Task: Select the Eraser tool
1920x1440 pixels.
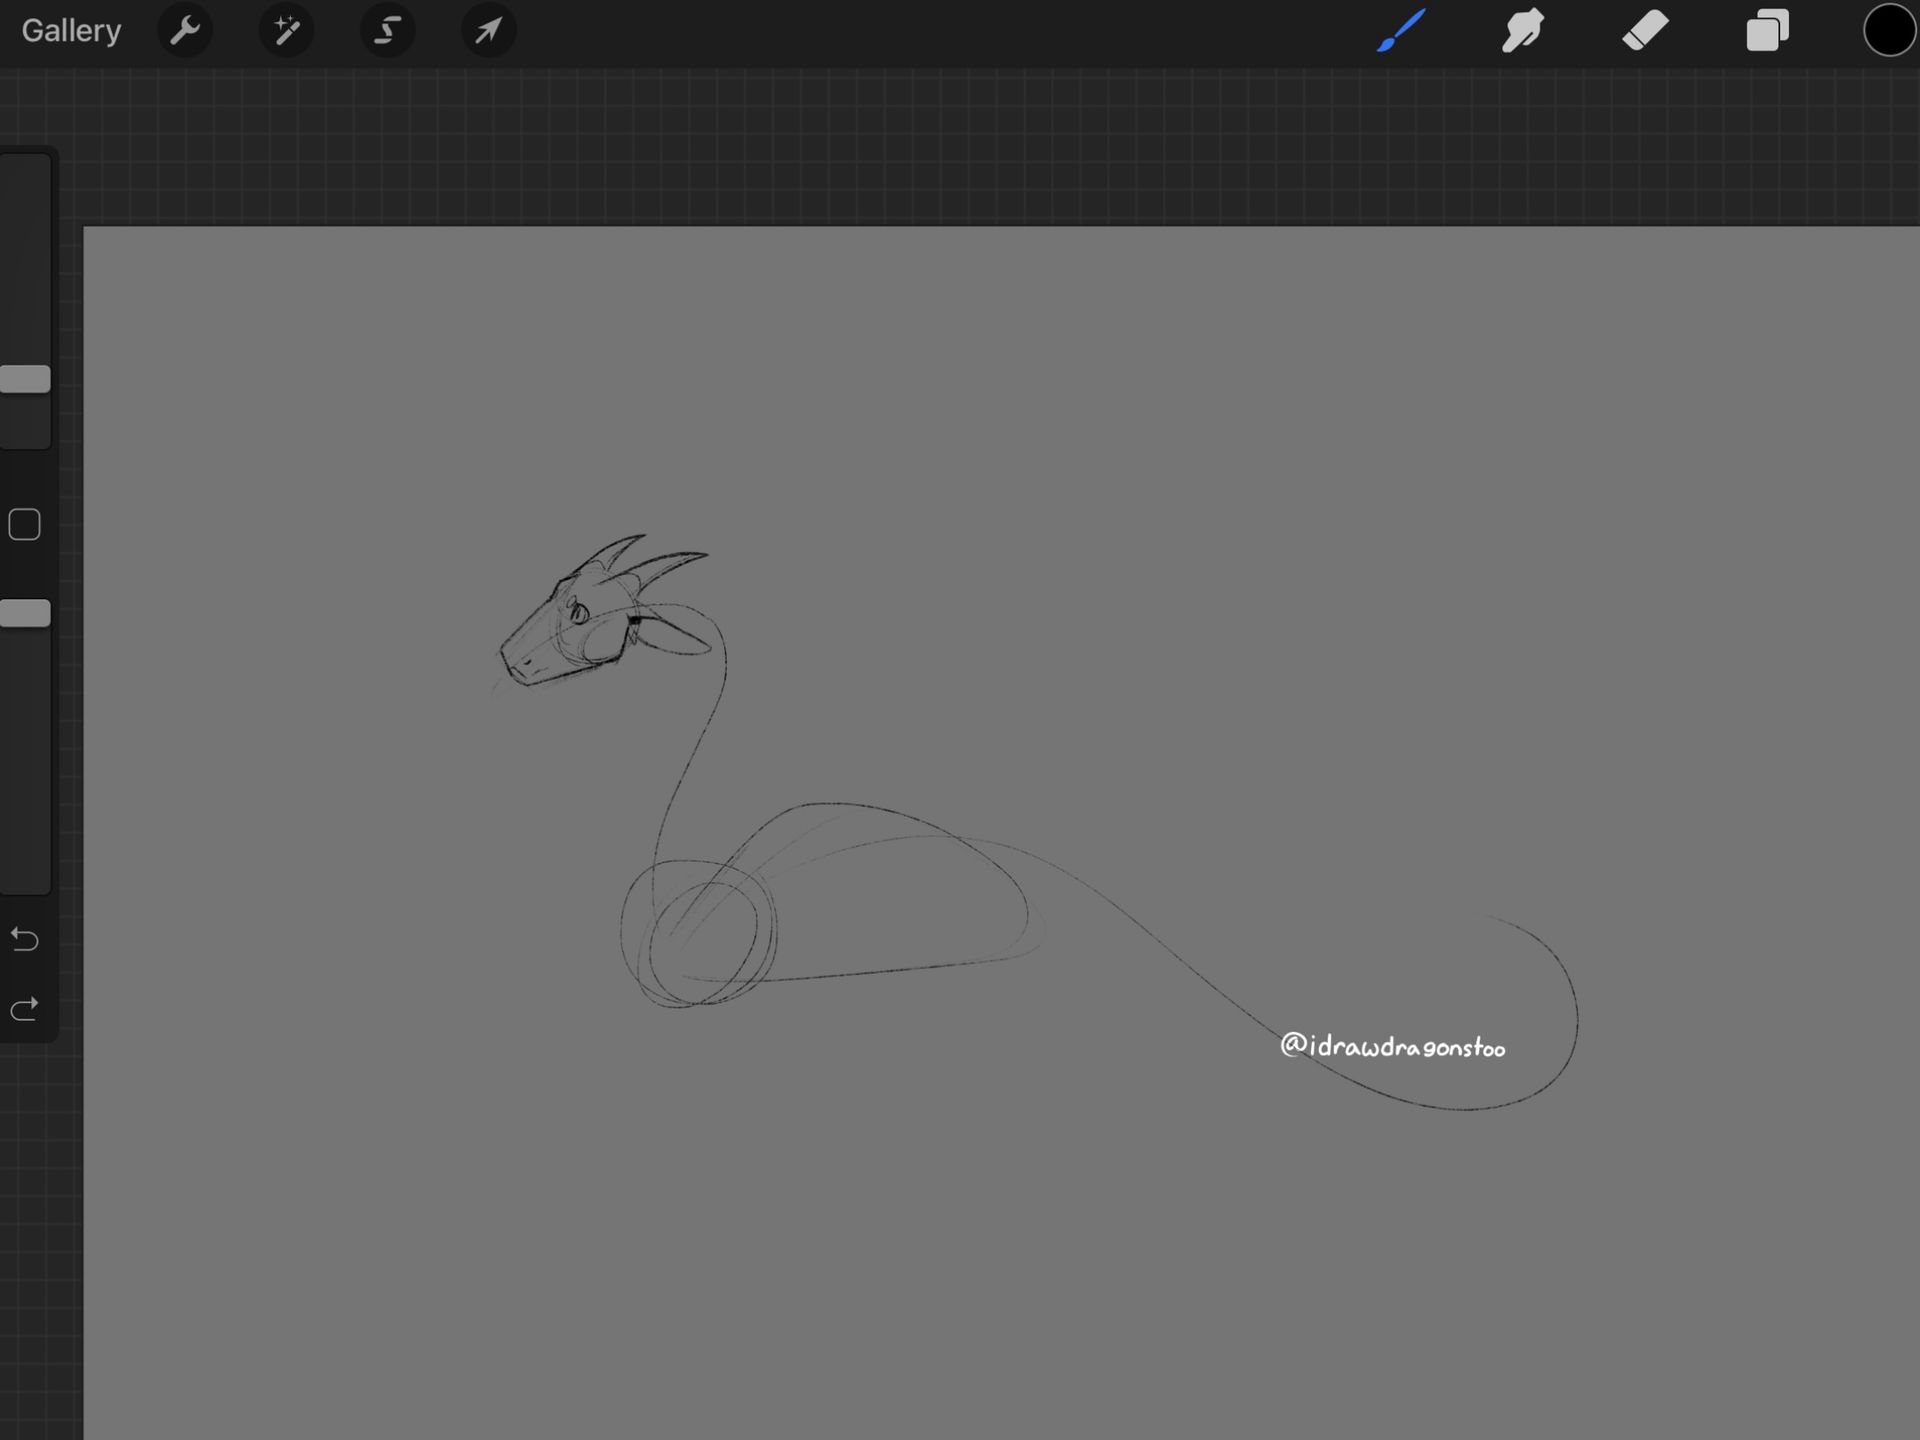Action: (x=1645, y=30)
